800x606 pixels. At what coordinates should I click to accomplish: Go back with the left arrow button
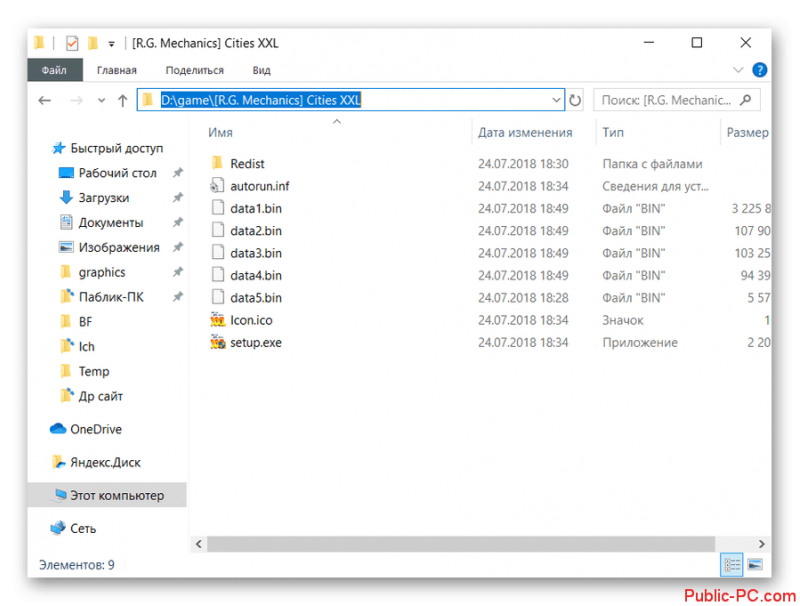45,100
